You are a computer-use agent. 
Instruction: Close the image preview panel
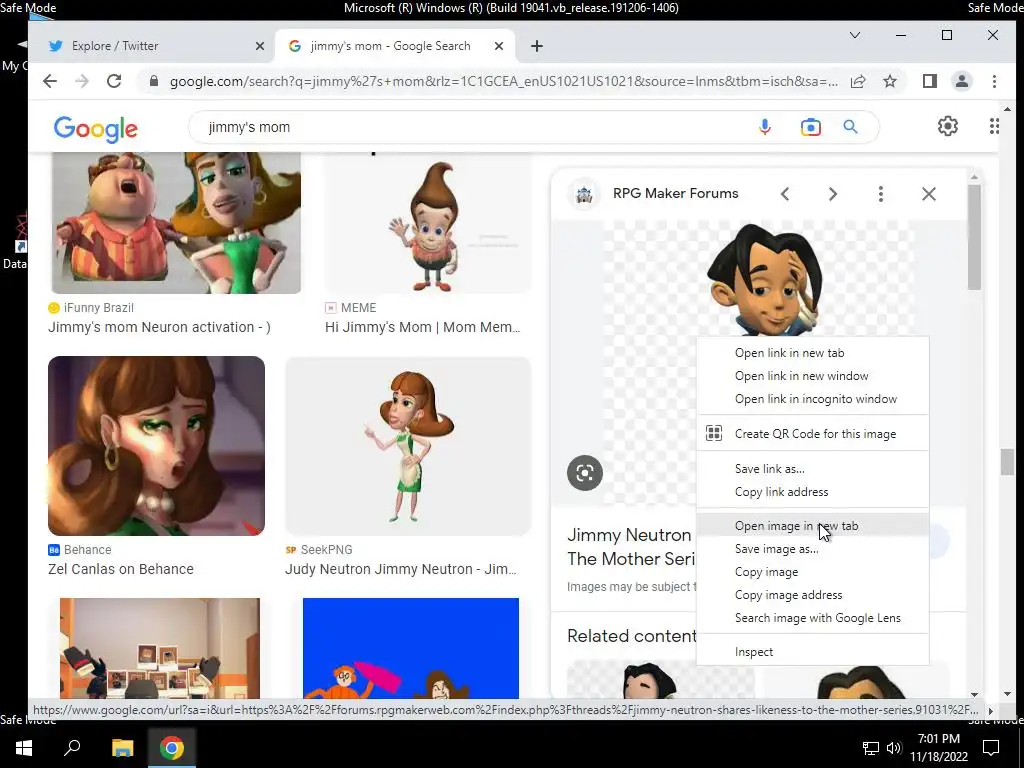pos(929,194)
